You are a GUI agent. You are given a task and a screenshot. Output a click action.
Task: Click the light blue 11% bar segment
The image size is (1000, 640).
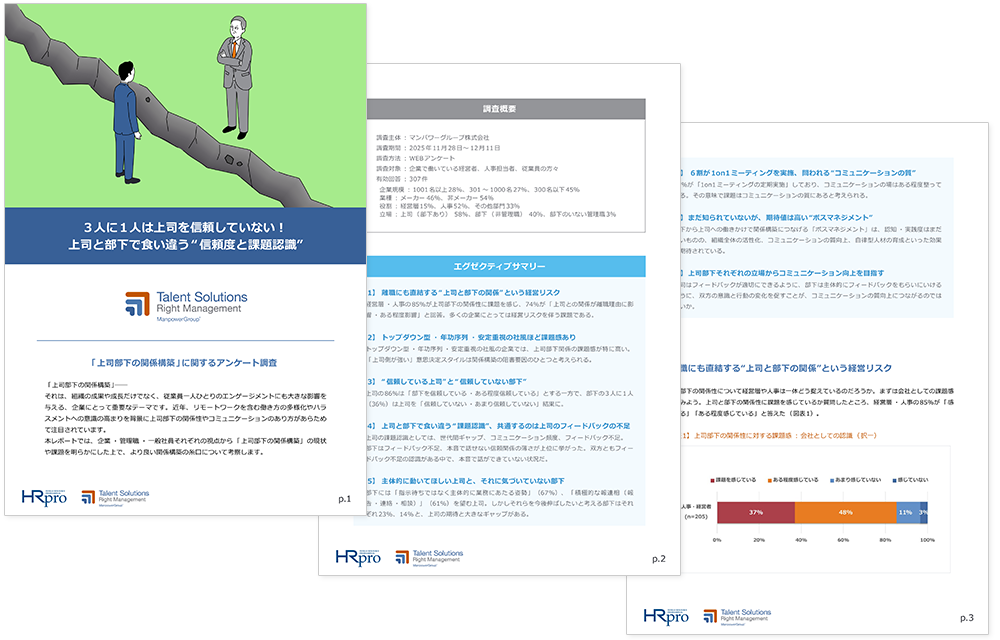[x=907, y=511]
